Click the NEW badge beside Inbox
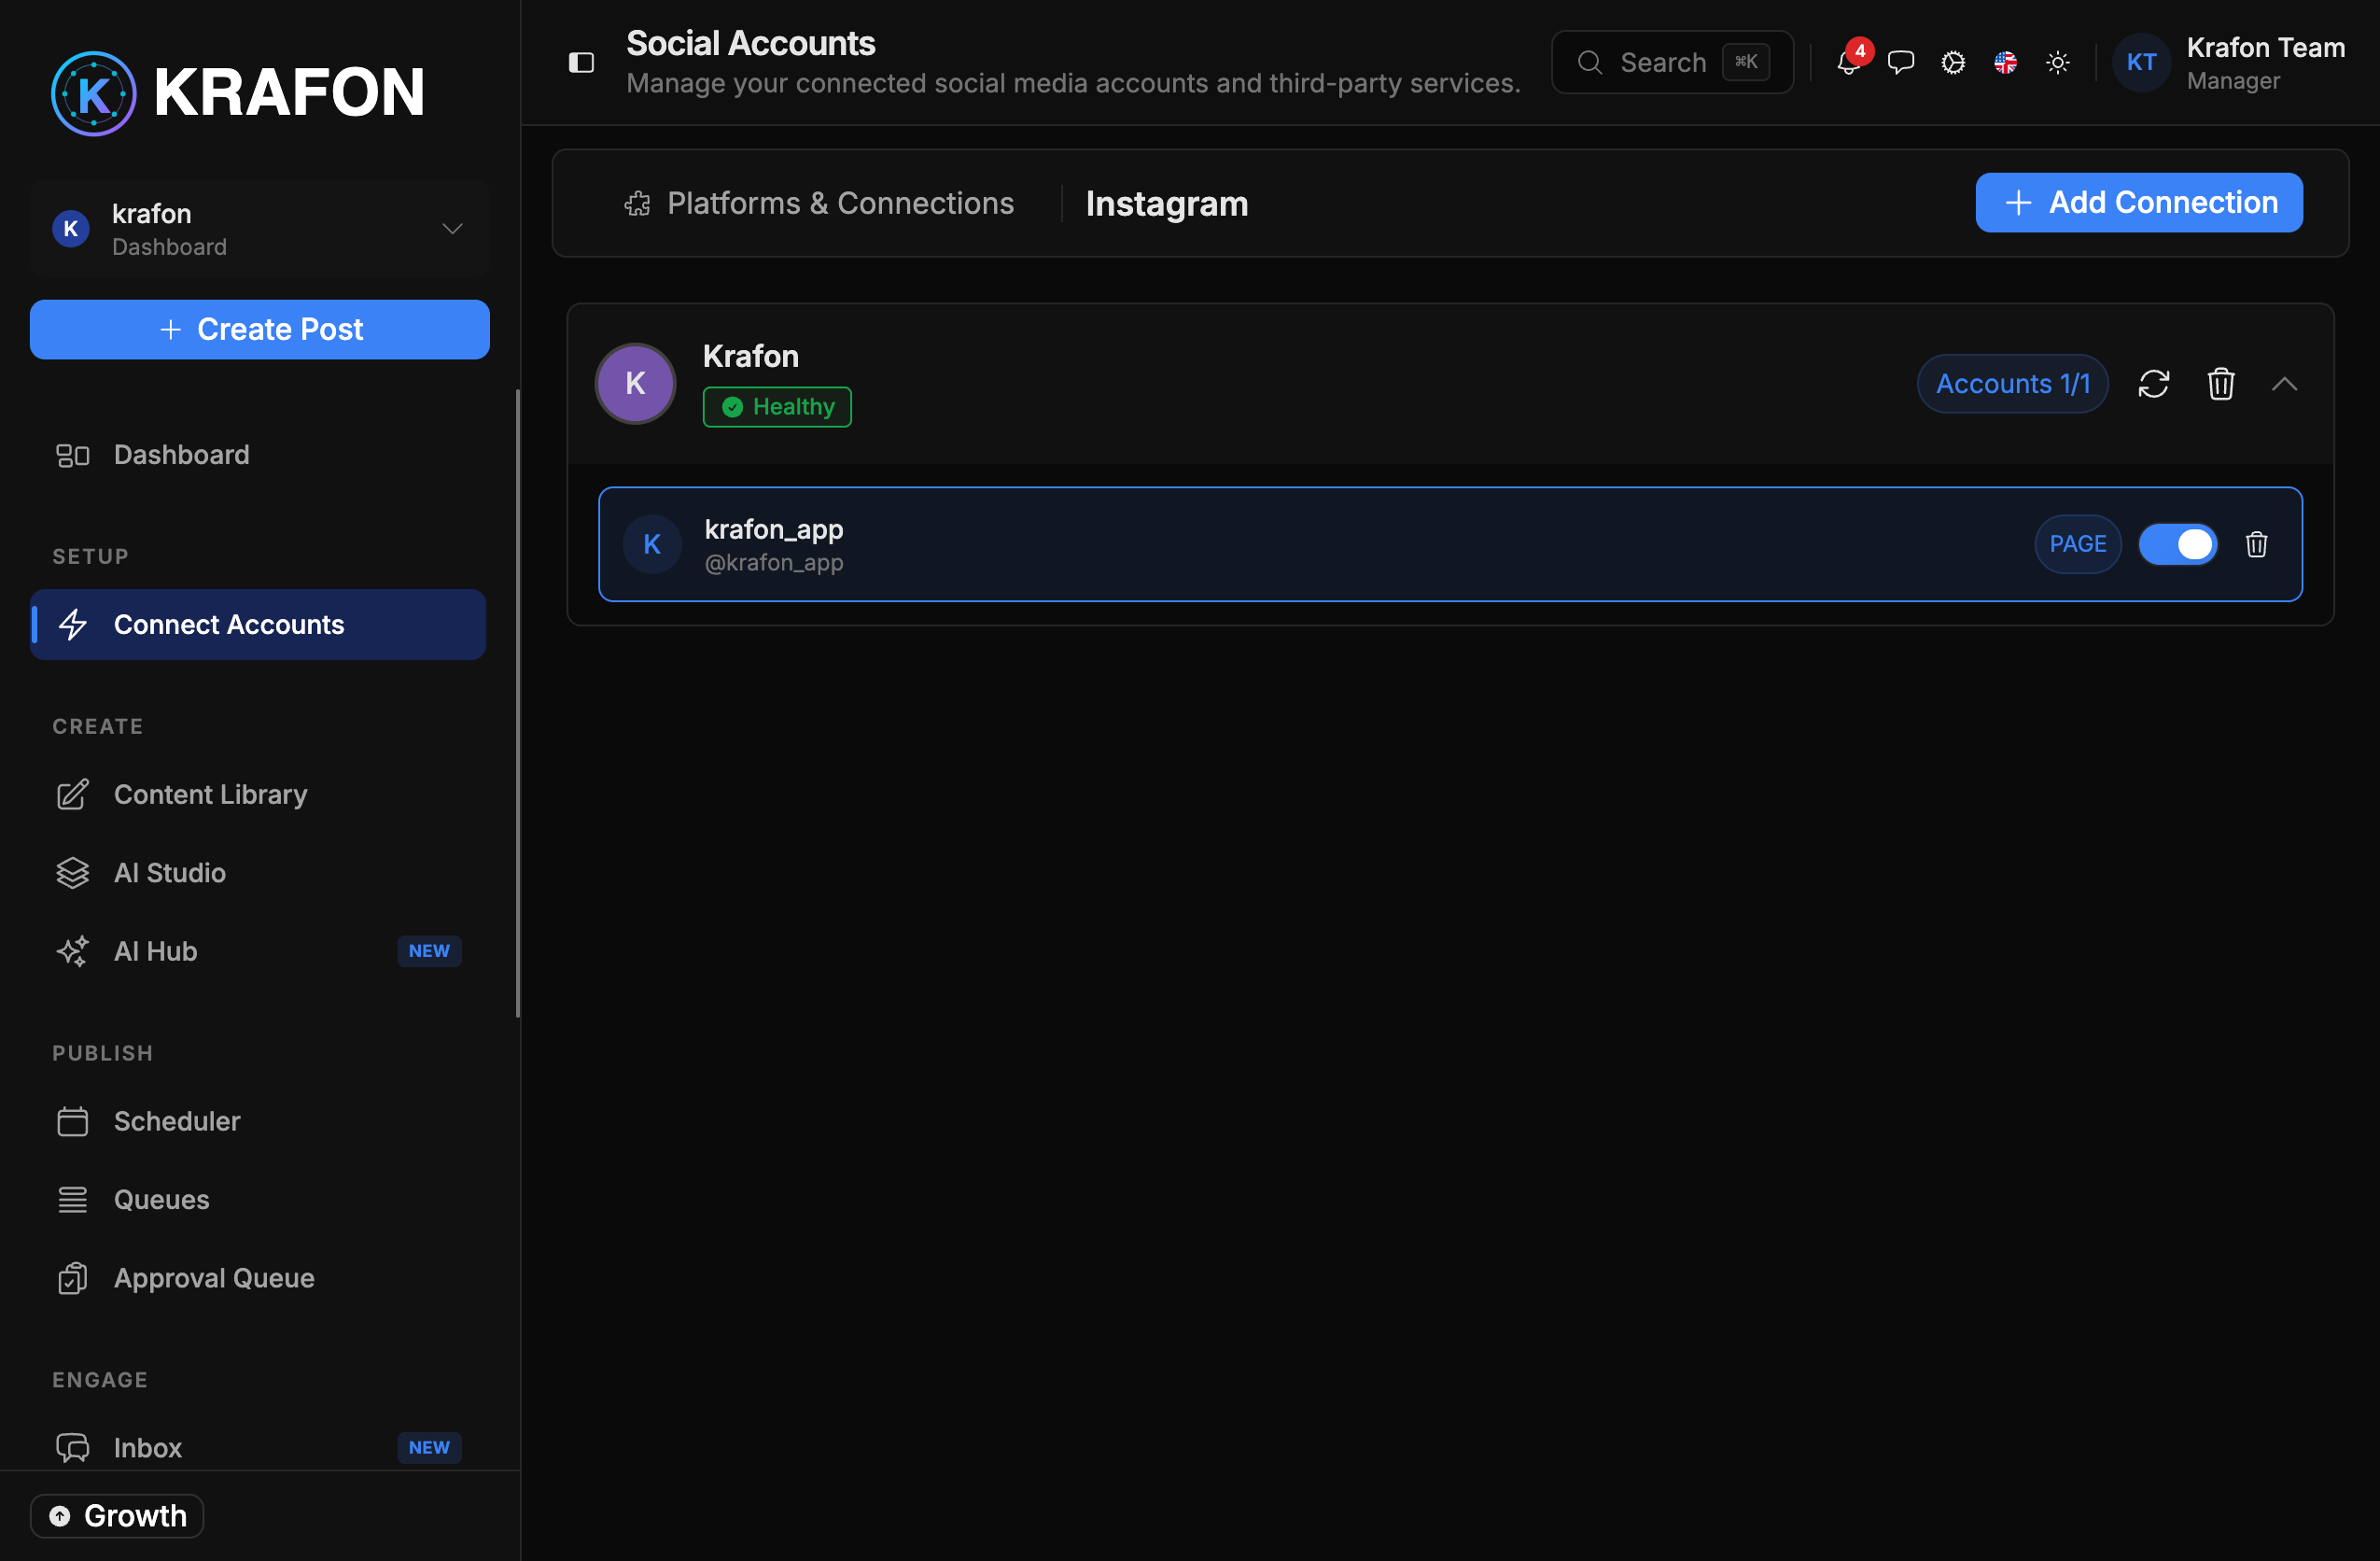 coord(429,1448)
